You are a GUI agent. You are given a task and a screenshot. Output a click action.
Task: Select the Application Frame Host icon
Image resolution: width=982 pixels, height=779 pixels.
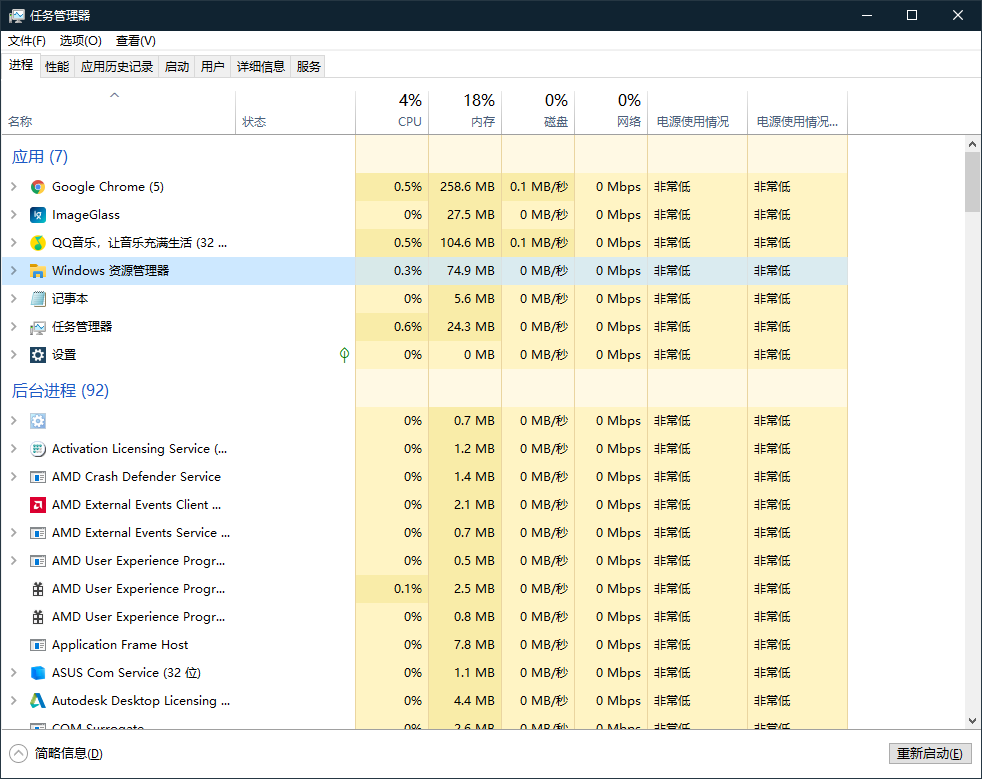pyautogui.click(x=37, y=644)
